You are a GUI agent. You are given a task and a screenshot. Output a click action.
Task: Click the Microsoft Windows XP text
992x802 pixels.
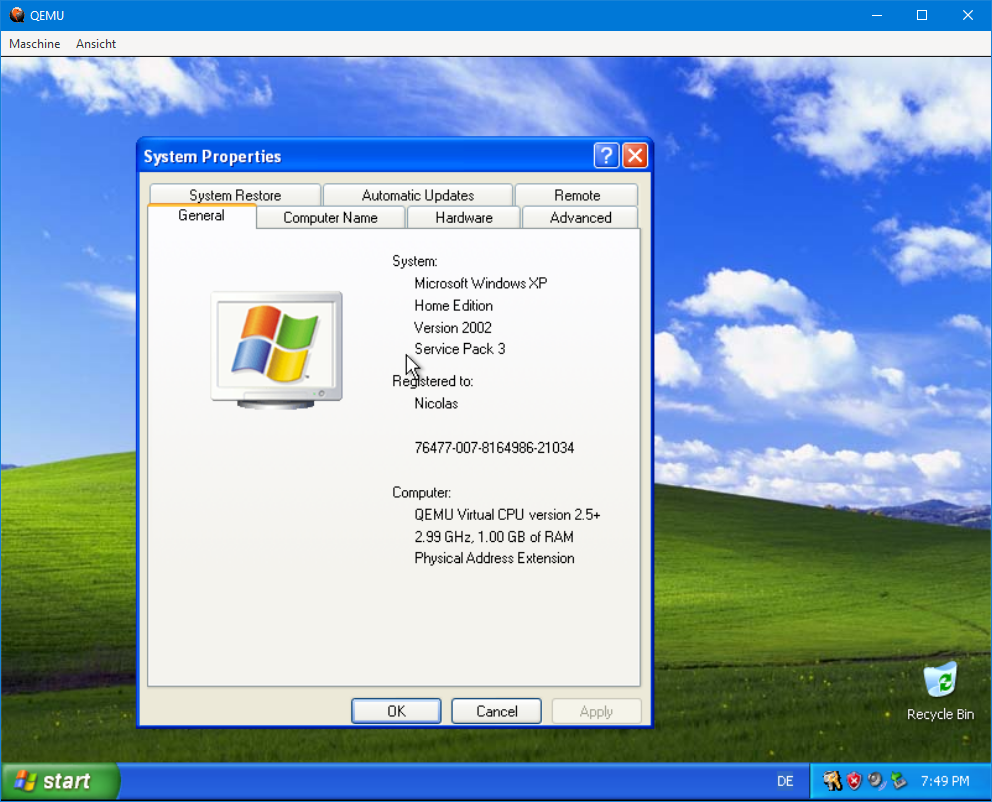(x=481, y=283)
